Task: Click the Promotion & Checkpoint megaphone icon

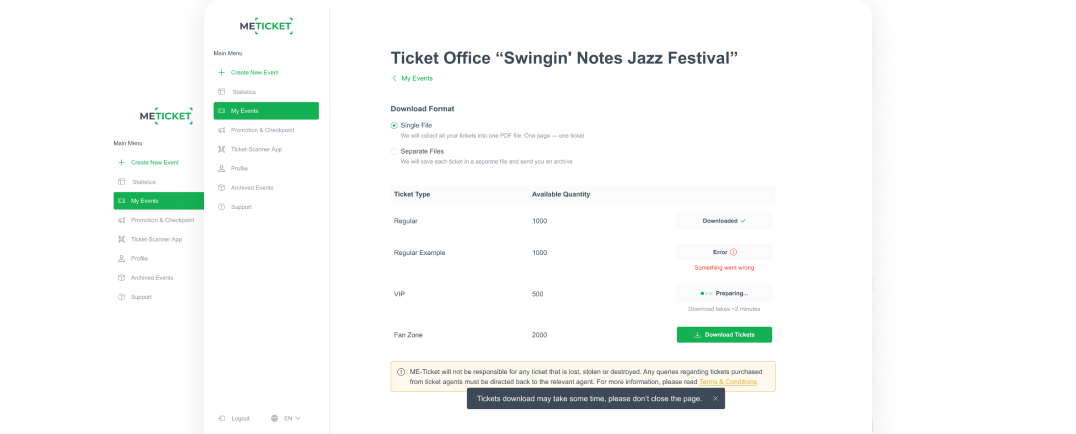Action: click(x=221, y=130)
